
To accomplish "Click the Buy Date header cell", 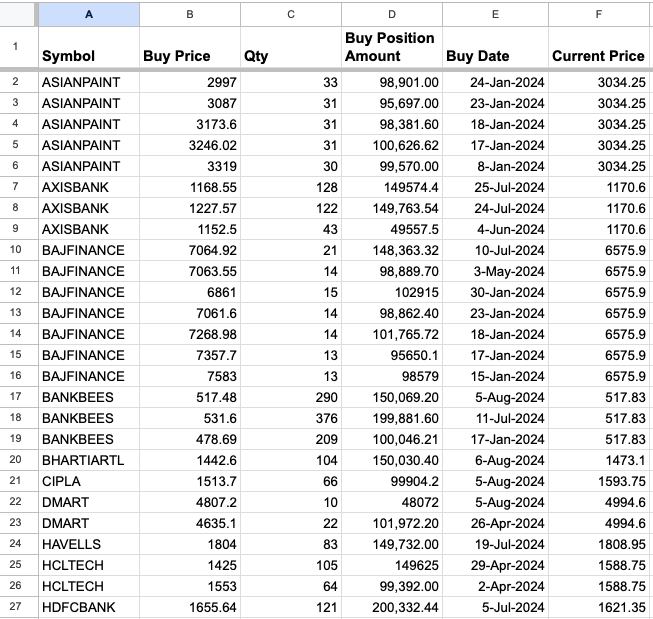I will [495, 47].
